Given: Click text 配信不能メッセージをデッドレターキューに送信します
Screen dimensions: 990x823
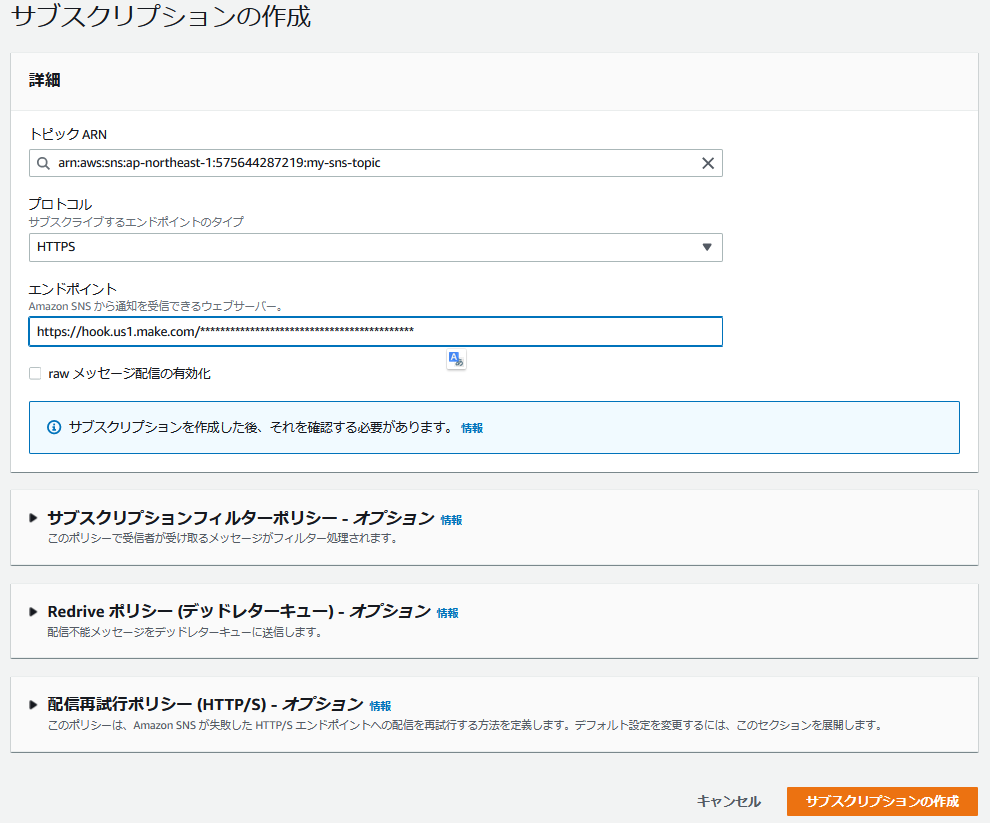Looking at the screenshot, I should tap(185, 632).
